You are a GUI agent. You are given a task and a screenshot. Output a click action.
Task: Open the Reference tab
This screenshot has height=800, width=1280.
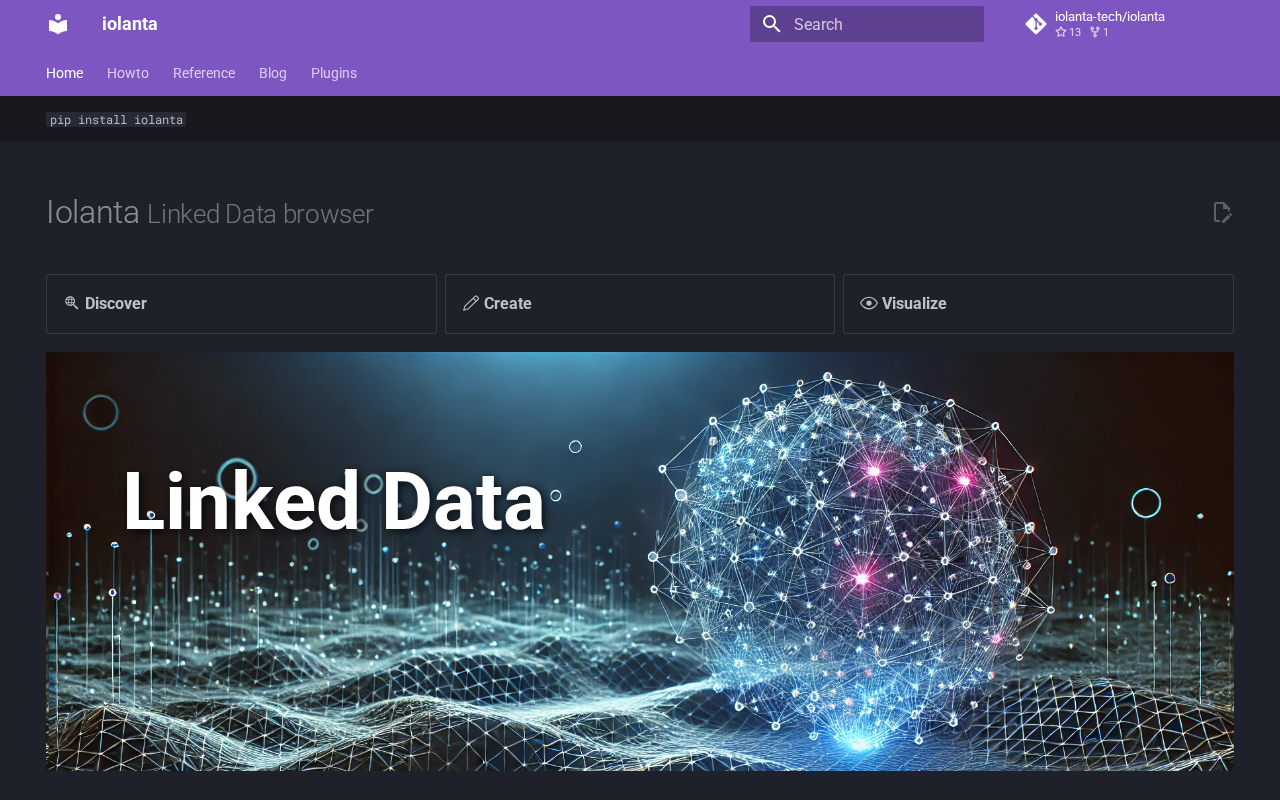(204, 73)
